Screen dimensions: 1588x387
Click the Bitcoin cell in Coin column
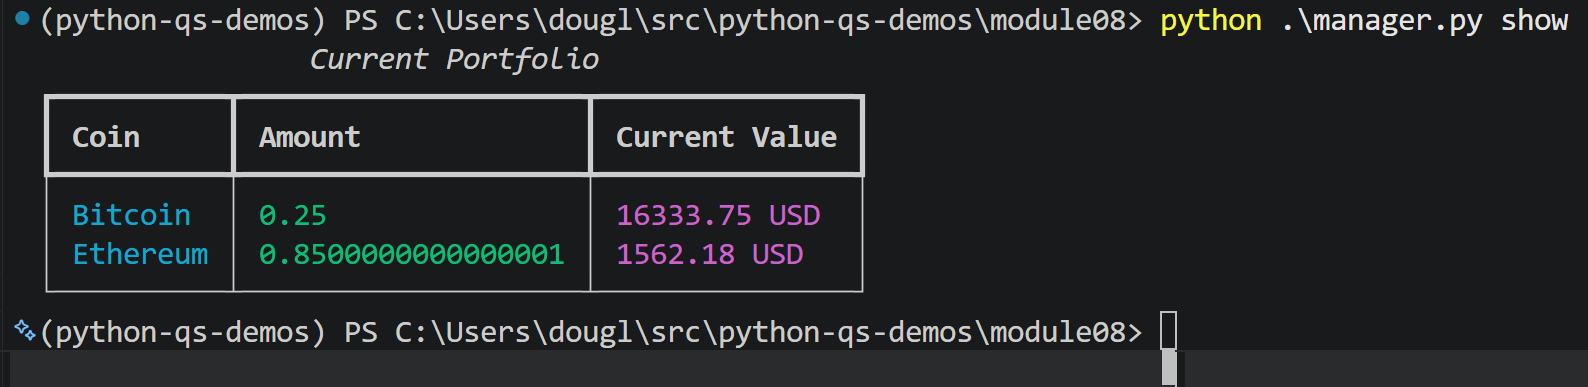(131, 215)
